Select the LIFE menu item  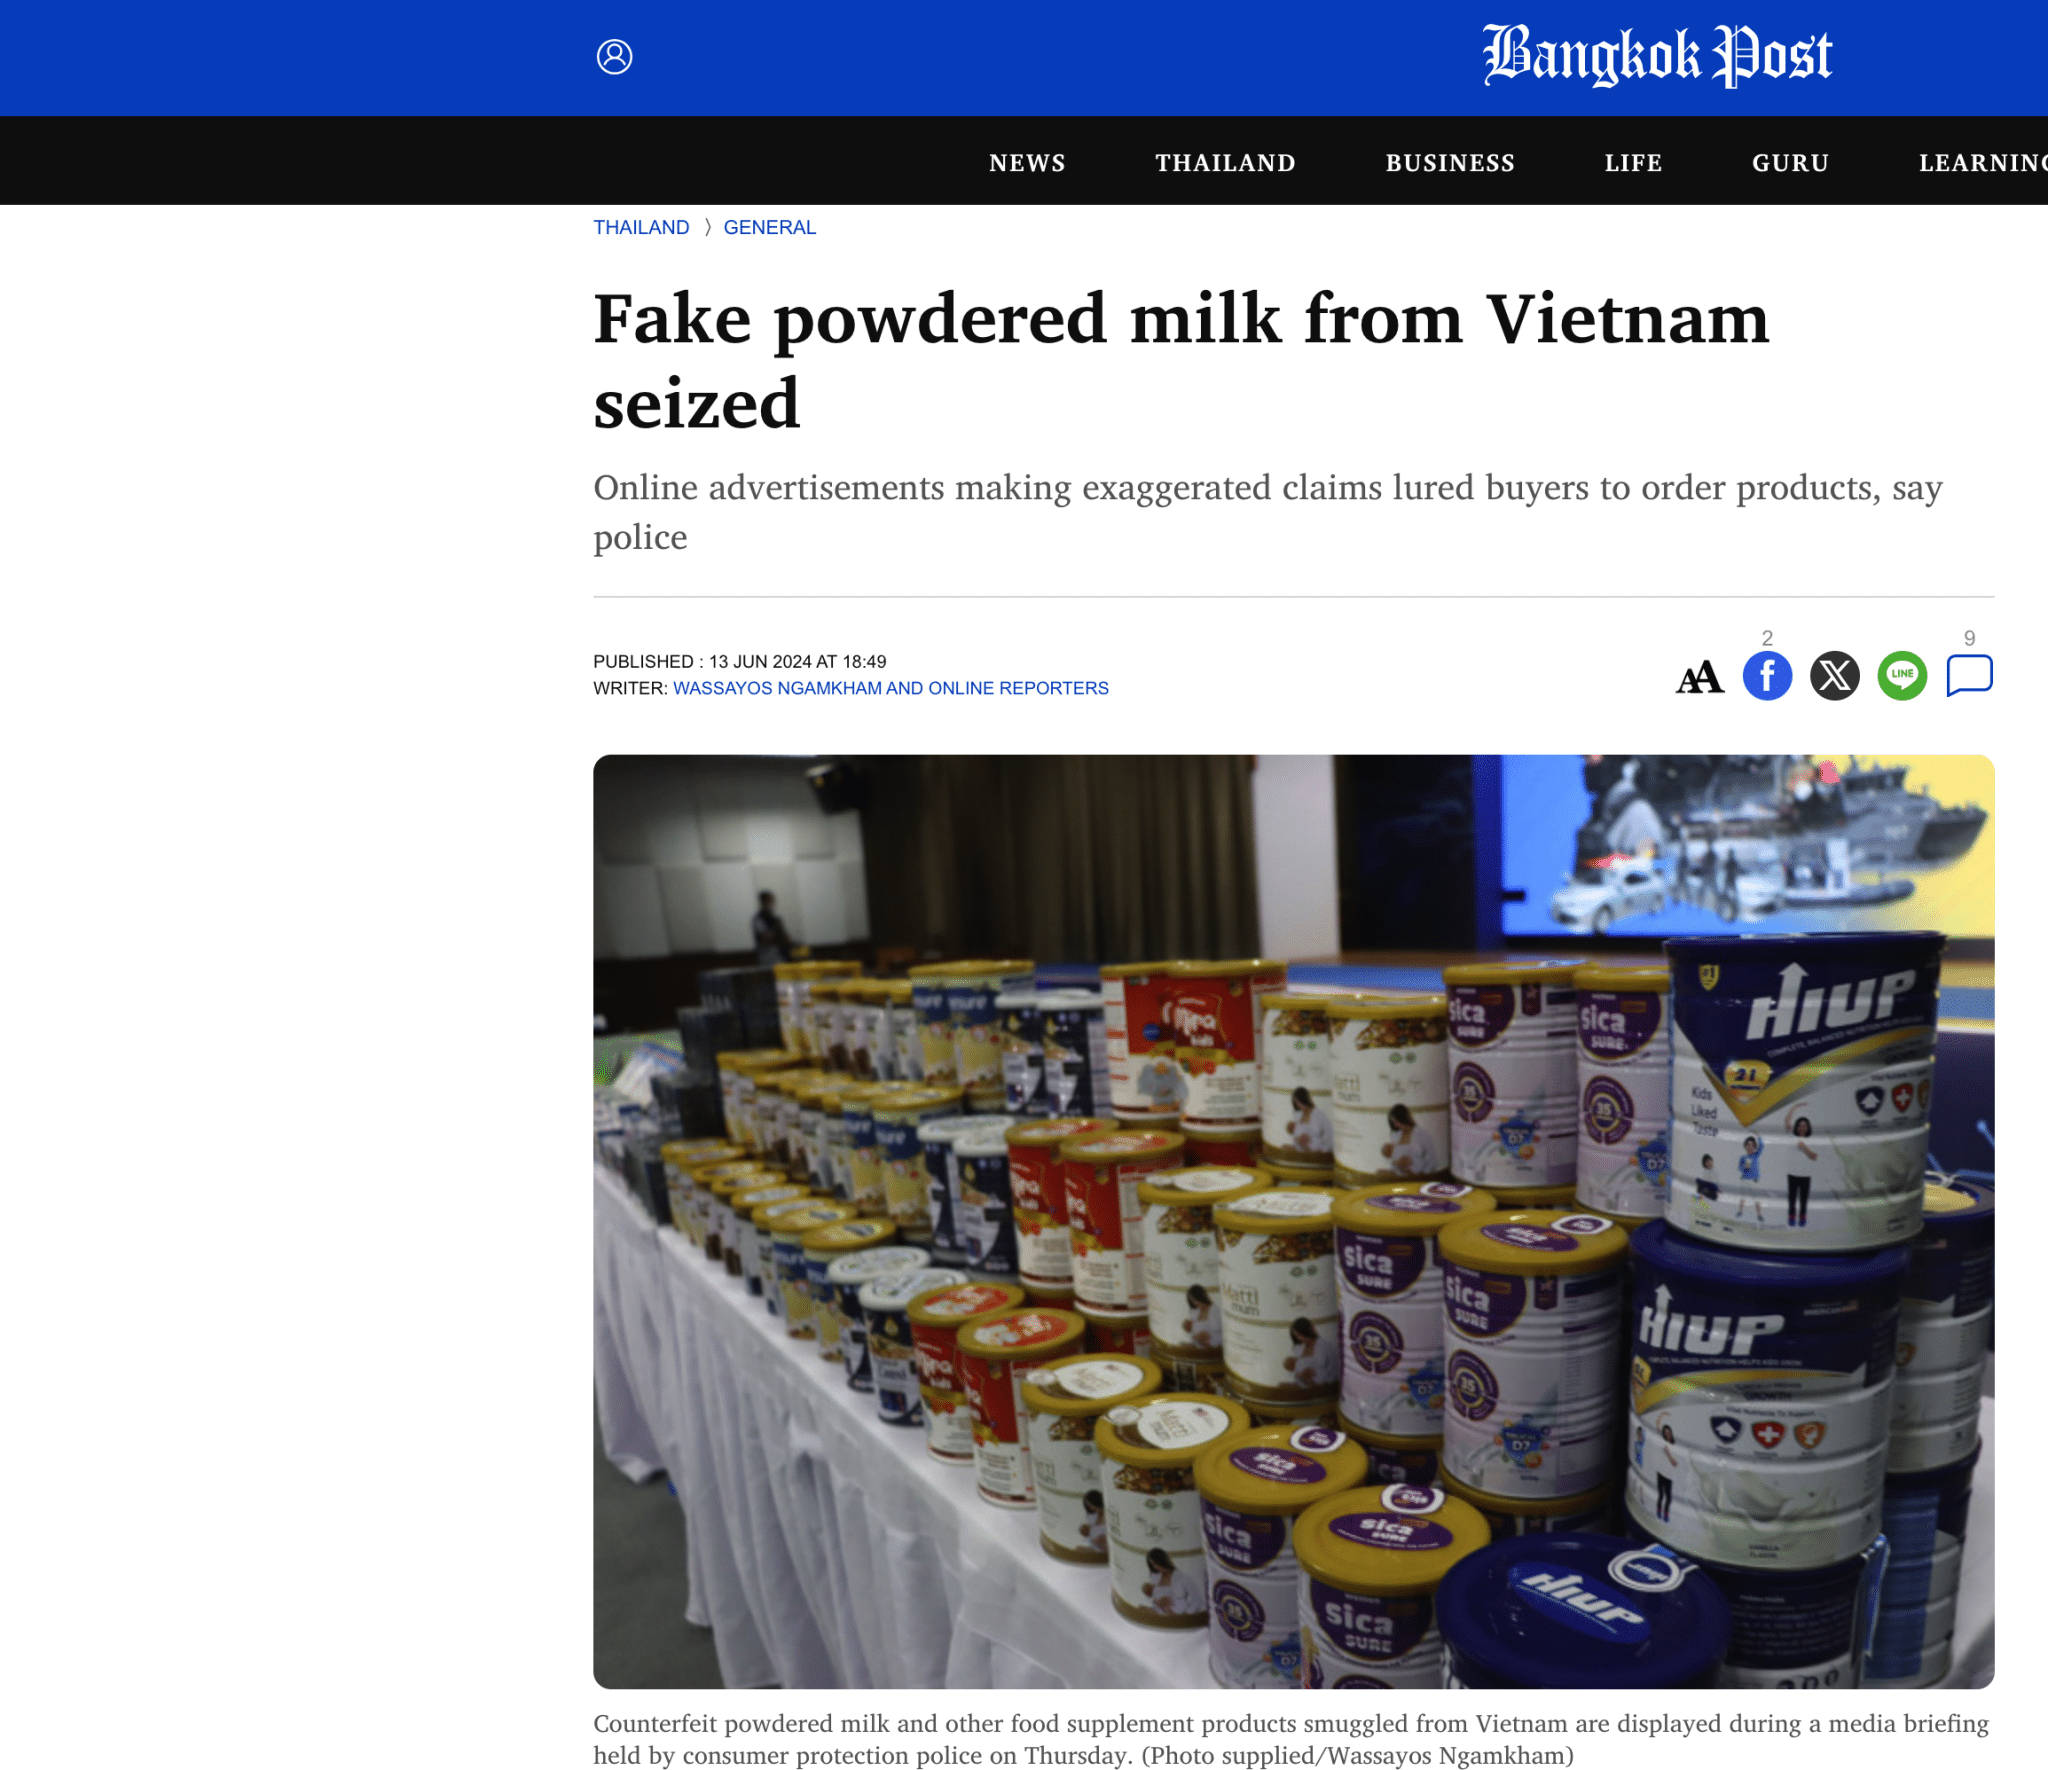click(1633, 163)
